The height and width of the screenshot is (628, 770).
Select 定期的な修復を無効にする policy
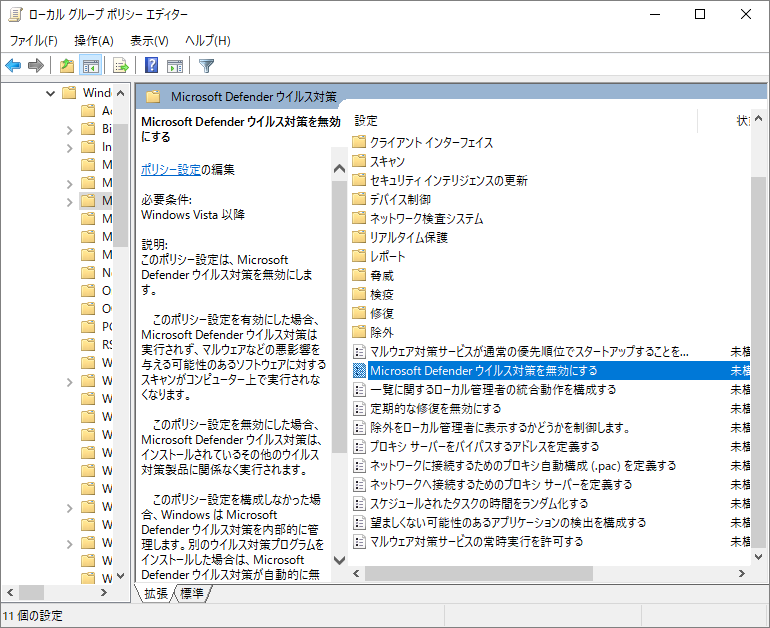pos(551,409)
